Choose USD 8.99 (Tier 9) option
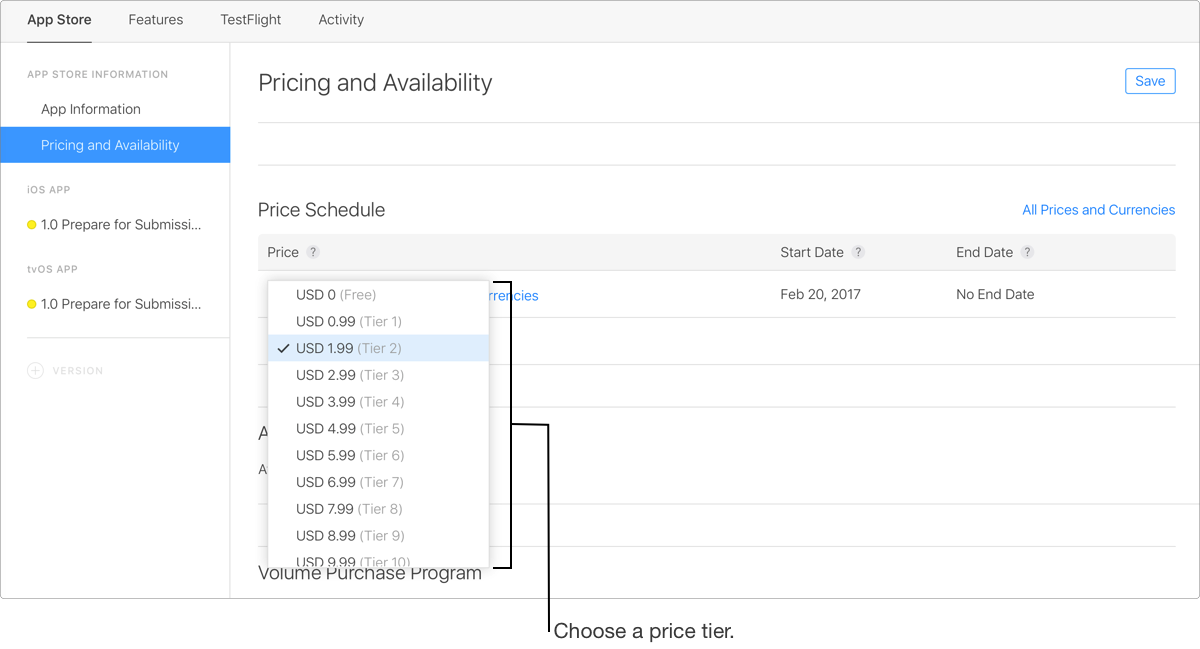The height and width of the screenshot is (649, 1200). tap(349, 536)
